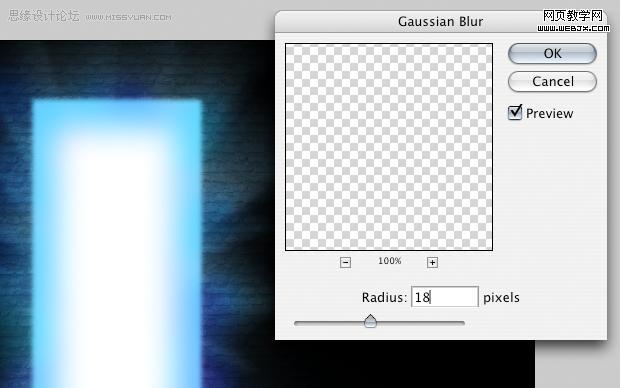Zoom out preview with minus icon
620x388 pixels.
345,262
